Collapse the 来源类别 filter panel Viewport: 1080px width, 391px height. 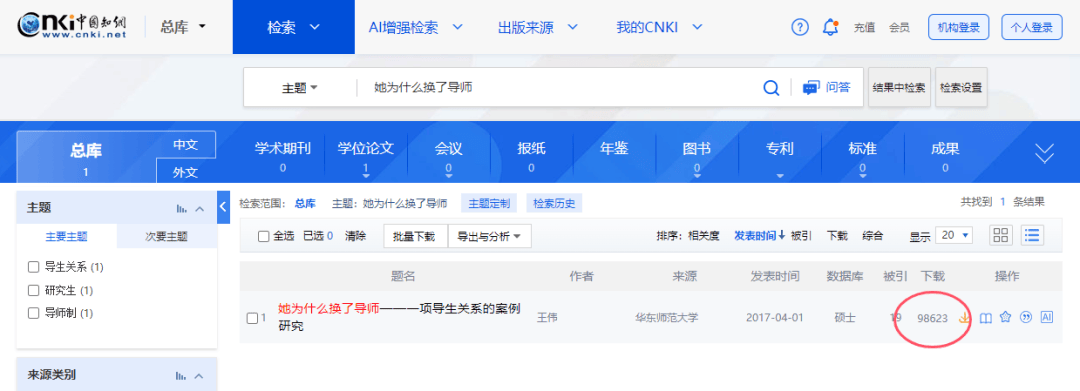click(x=200, y=376)
